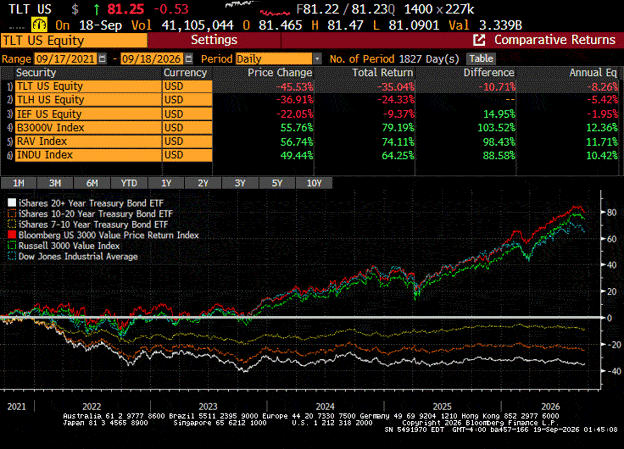Image resolution: width=624 pixels, height=449 pixels.
Task: Open the start date calendar picker icon
Action: click(x=103, y=59)
